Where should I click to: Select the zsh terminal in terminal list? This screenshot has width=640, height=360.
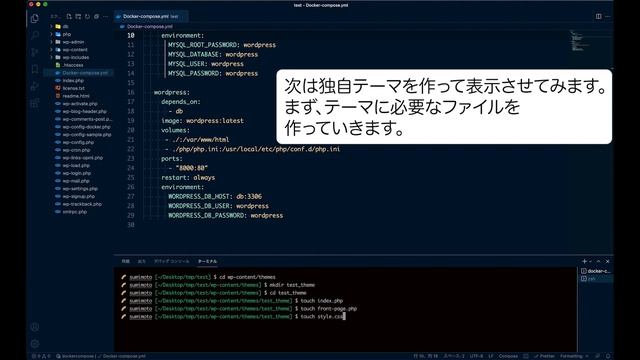pos(596,279)
